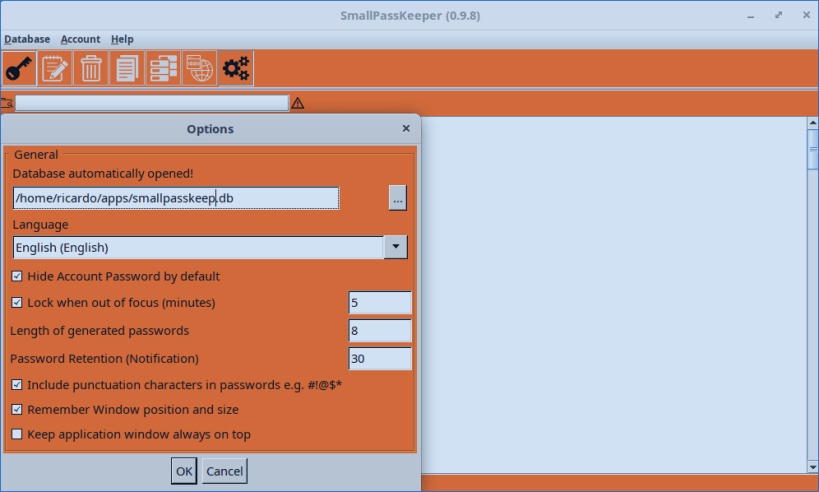This screenshot has width=819, height=492.
Task: Click the trash can delete icon
Action: click(91, 68)
